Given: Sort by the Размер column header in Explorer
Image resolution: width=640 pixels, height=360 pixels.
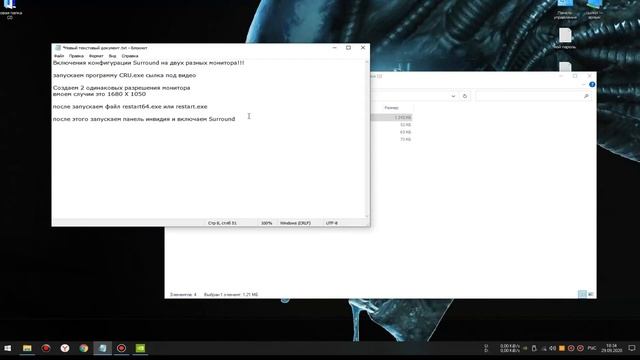Looking at the screenshot, I should 391,108.
